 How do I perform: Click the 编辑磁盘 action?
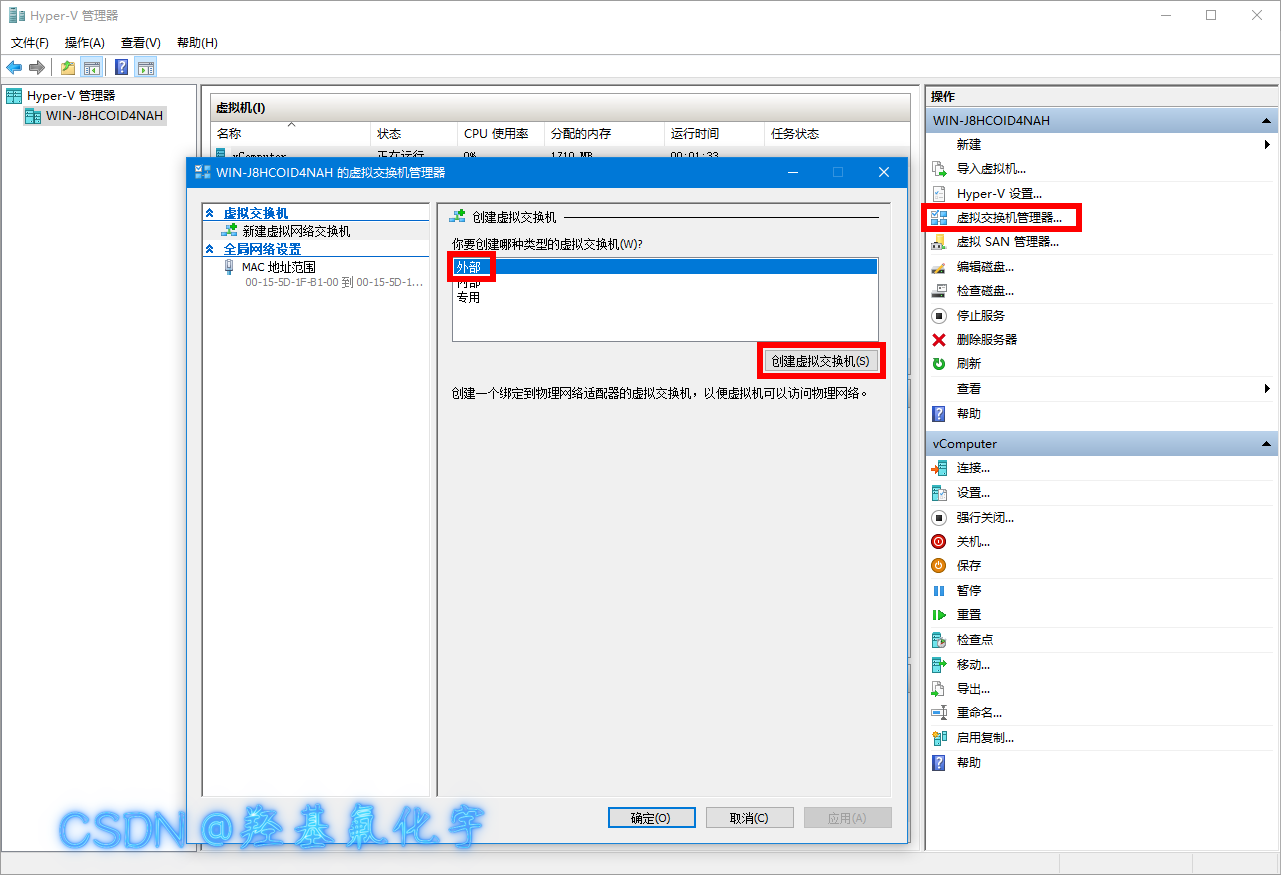tap(985, 267)
